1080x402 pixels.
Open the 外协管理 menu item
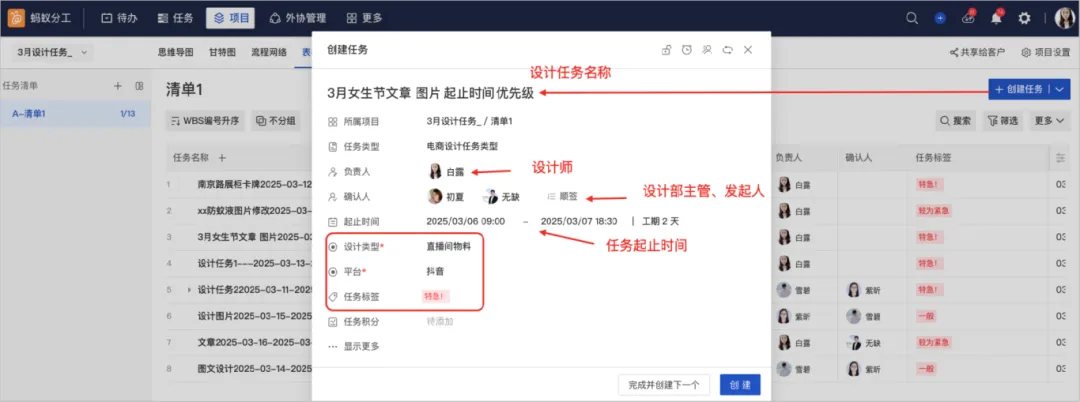pyautogui.click(x=298, y=19)
